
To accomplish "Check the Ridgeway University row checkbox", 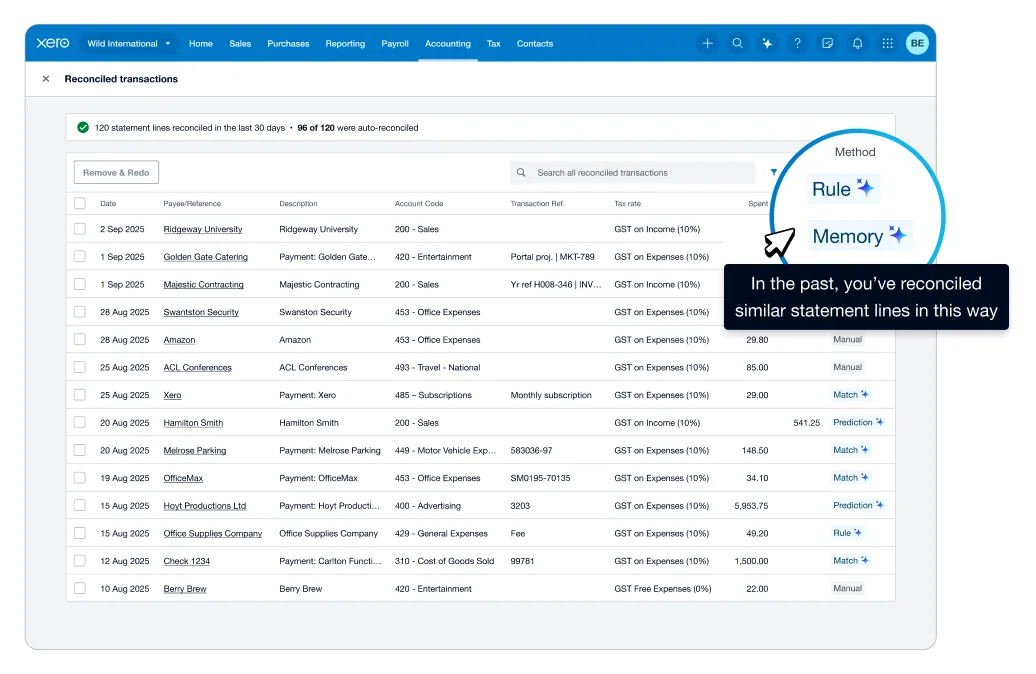I will (80, 229).
